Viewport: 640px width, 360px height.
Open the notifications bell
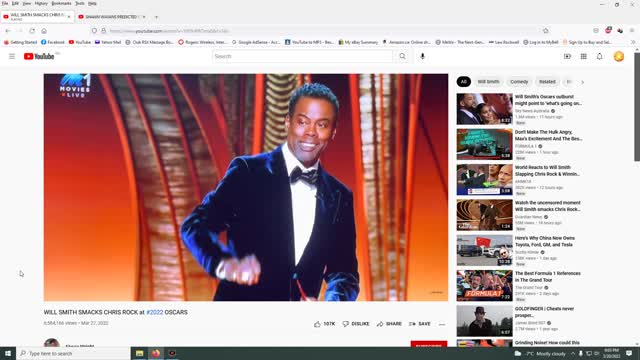pos(599,56)
